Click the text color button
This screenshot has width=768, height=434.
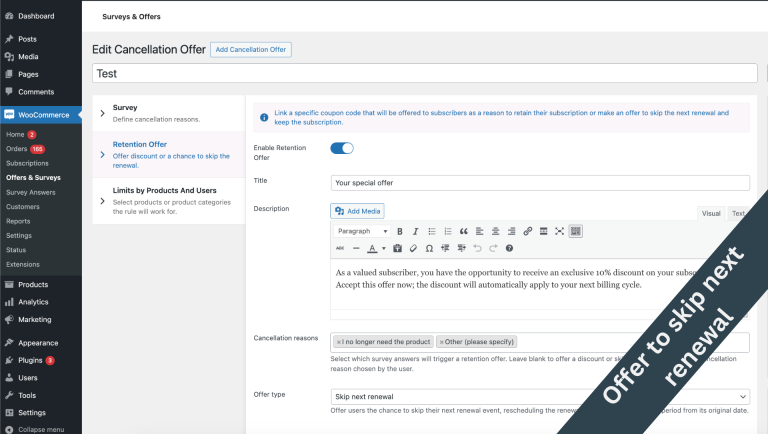pyautogui.click(x=372, y=248)
